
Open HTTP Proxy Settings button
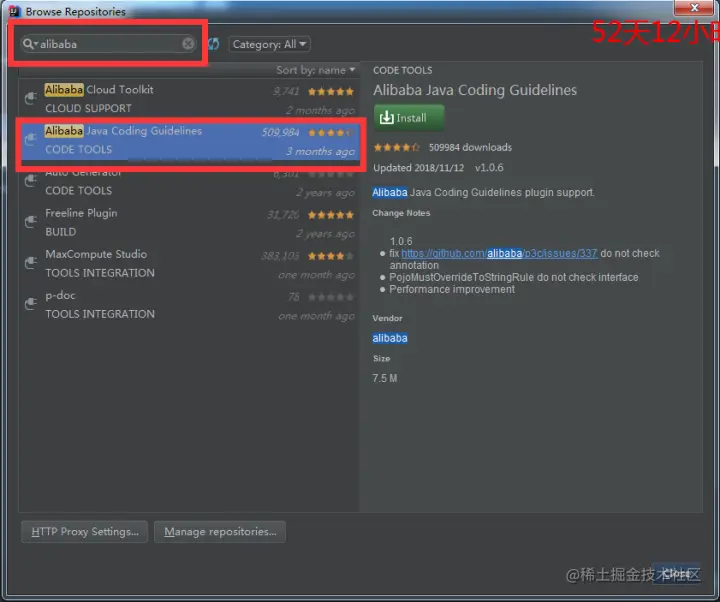pyautogui.click(x=84, y=532)
